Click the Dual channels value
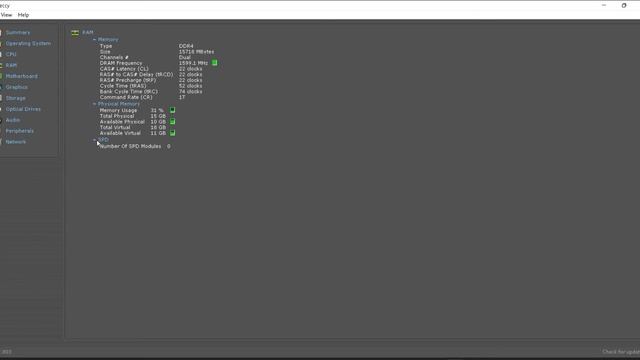 tap(184, 58)
